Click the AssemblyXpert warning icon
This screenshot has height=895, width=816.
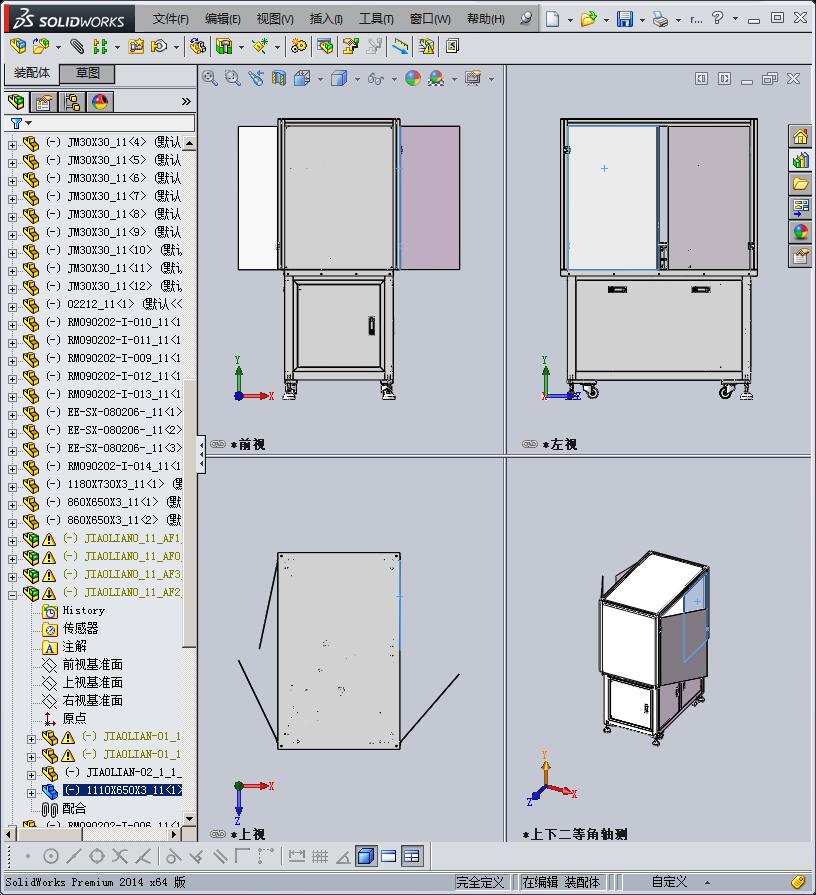pyautogui.click(x=426, y=46)
